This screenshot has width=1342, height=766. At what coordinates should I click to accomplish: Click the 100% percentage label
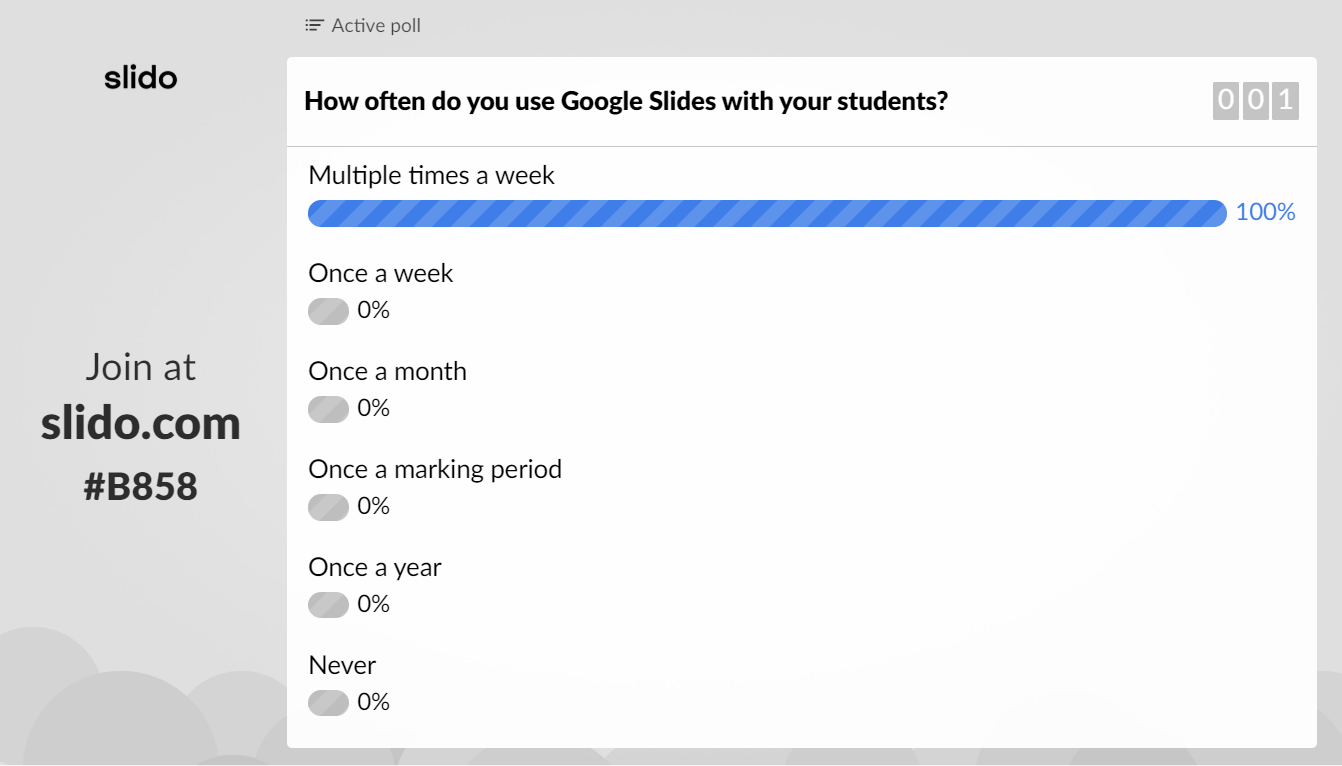[x=1265, y=212]
